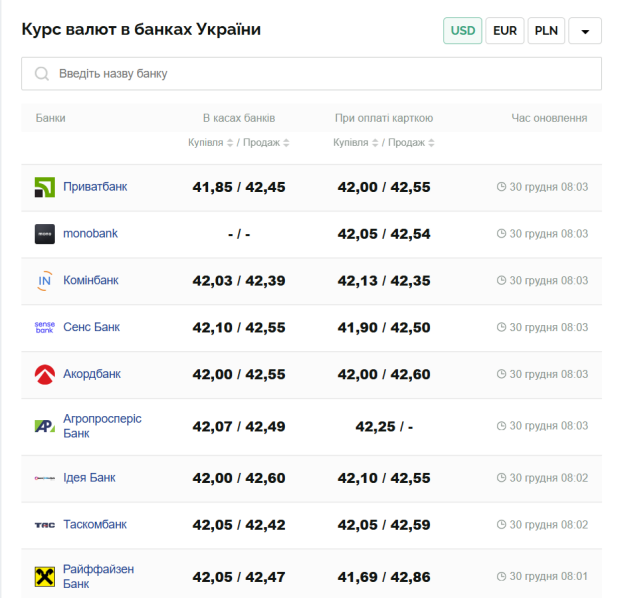Click the Sense Bank logo icon
The image size is (620, 598).
click(x=45, y=327)
